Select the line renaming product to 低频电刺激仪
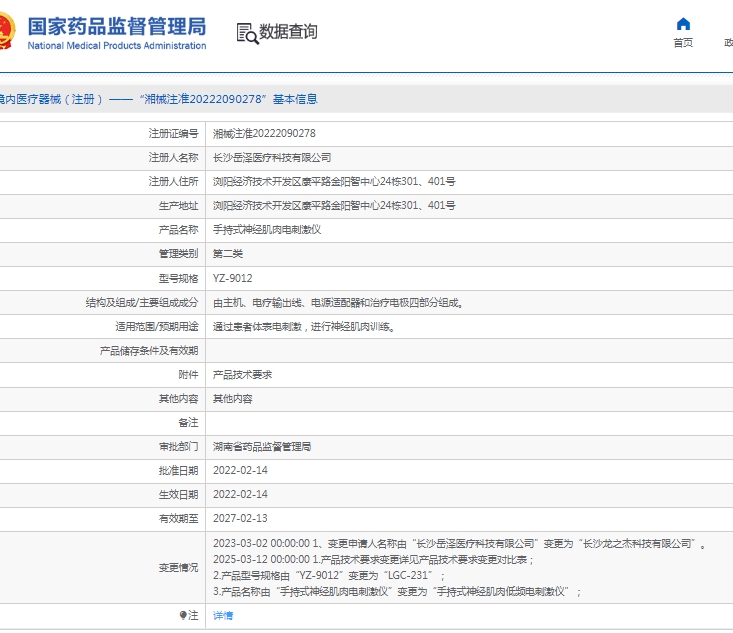 (x=397, y=592)
